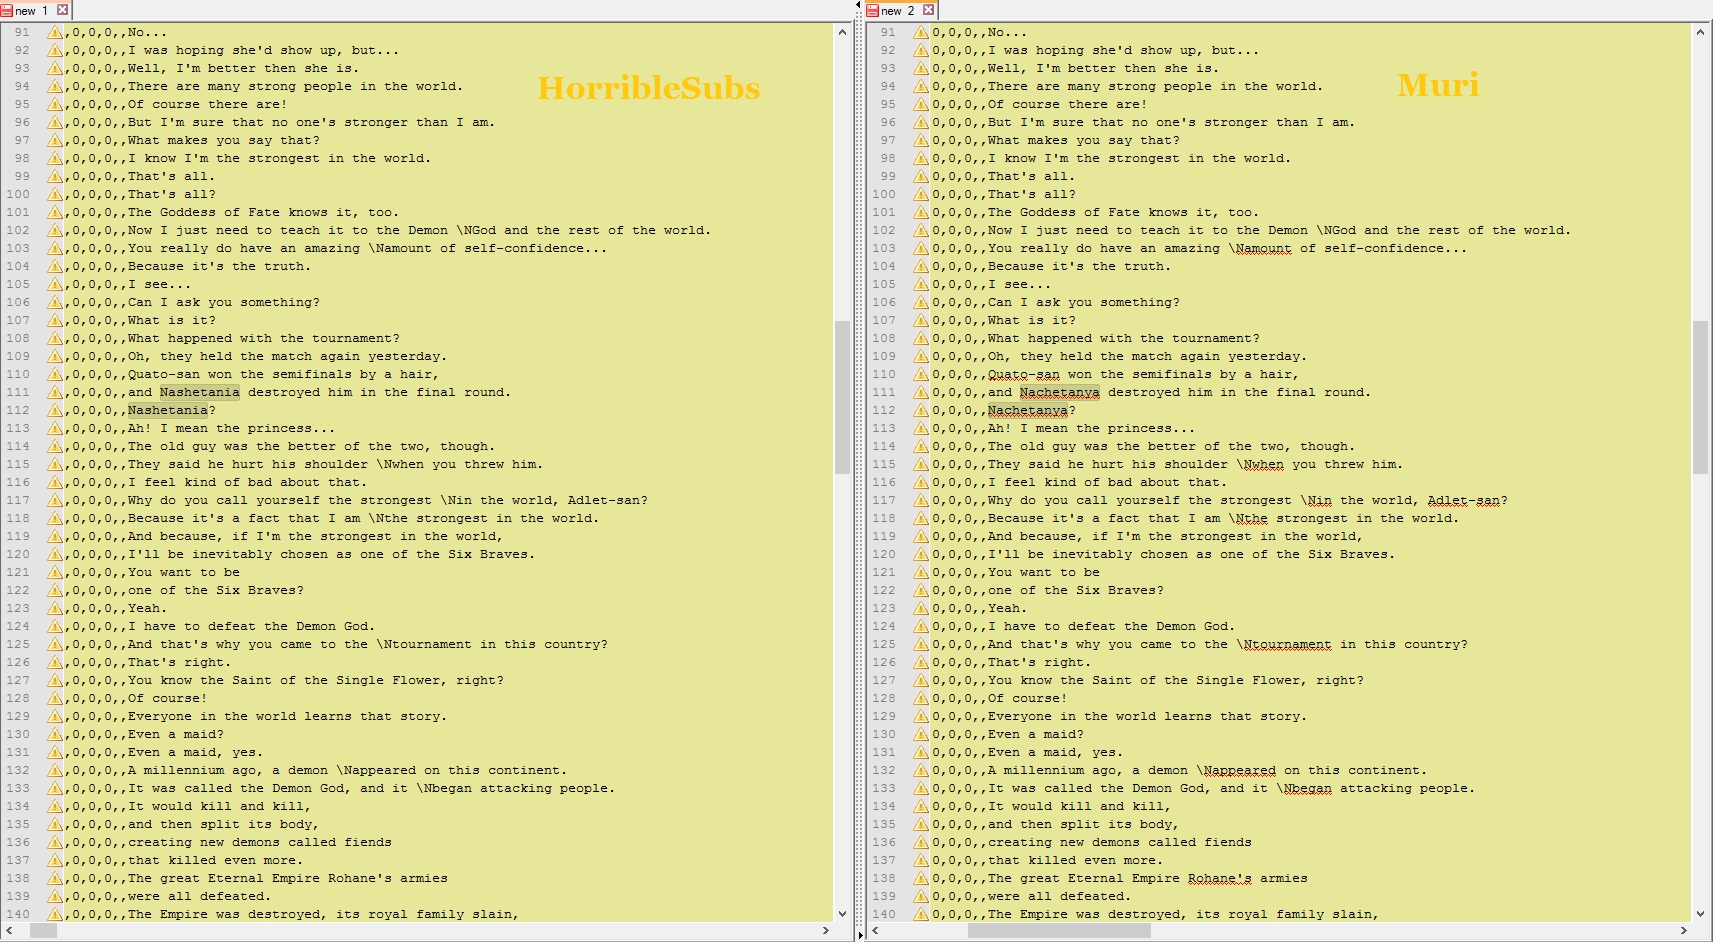Screen dimensions: 1713x942
Task: Click warning marker on line 125, right pane
Action: [921, 645]
